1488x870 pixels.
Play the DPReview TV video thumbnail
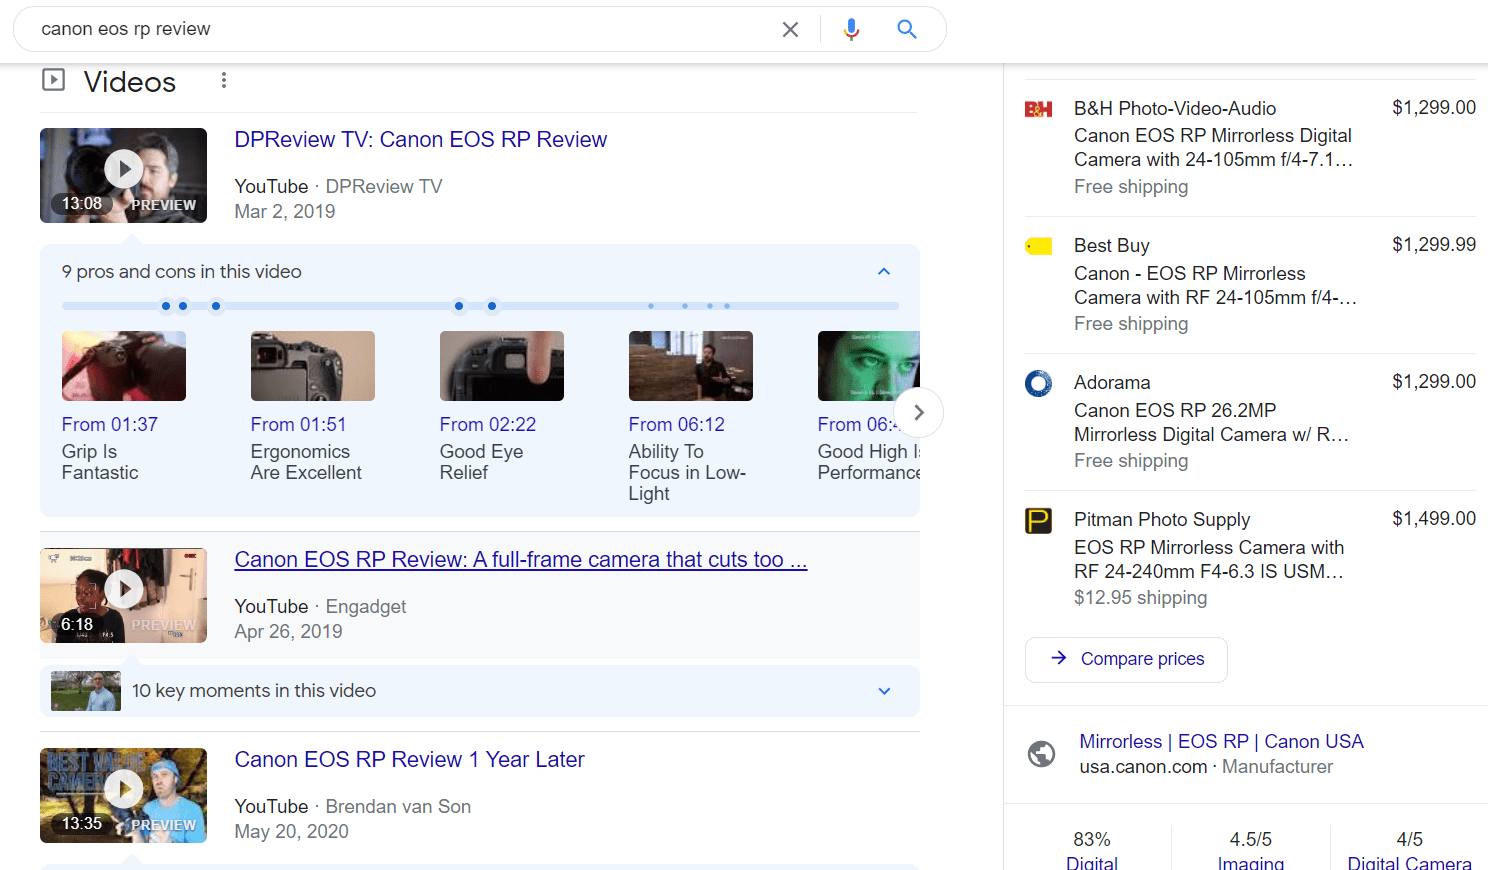(123, 175)
